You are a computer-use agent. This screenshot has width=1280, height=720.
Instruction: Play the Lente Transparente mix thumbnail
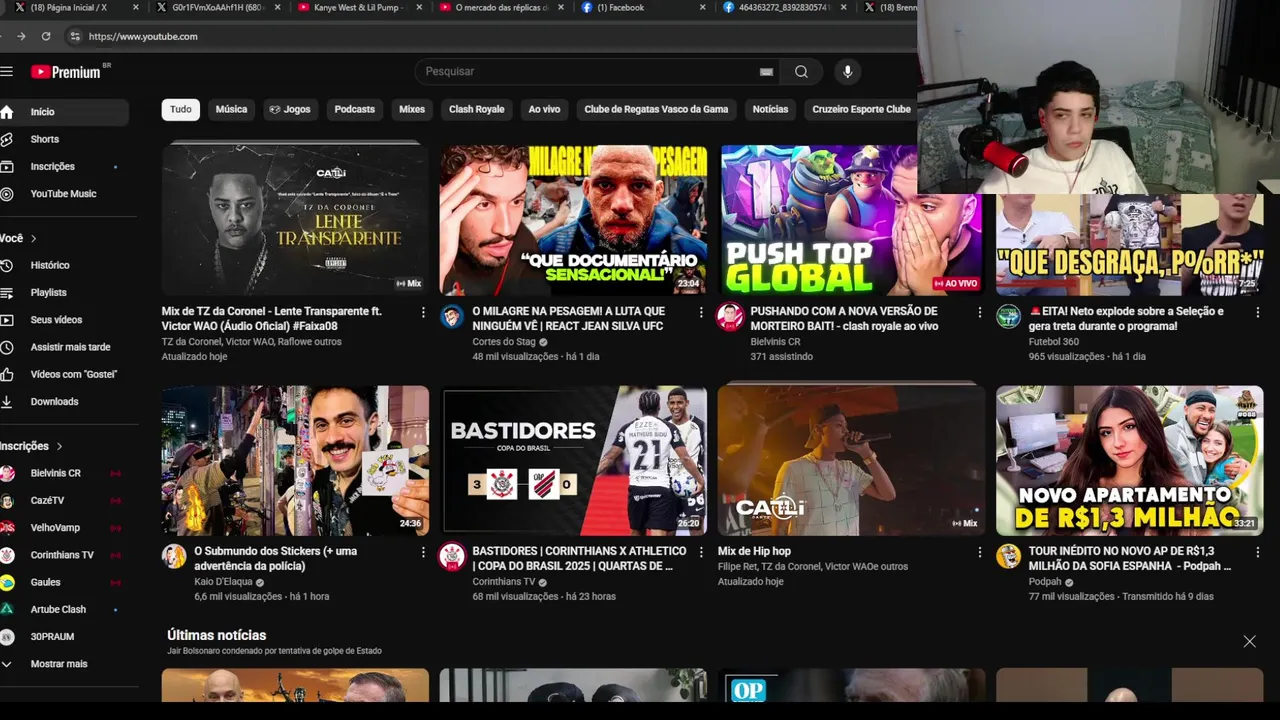(x=295, y=220)
